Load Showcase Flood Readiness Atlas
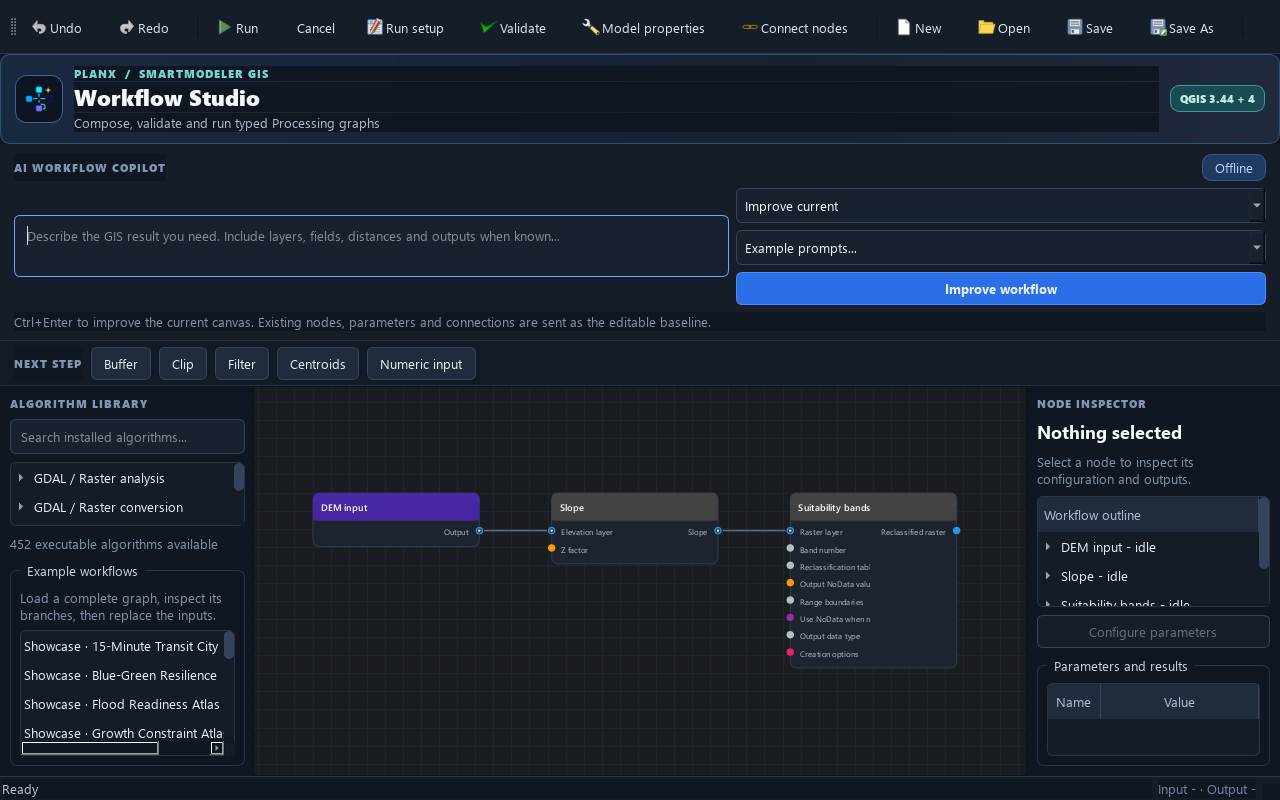 tap(122, 704)
